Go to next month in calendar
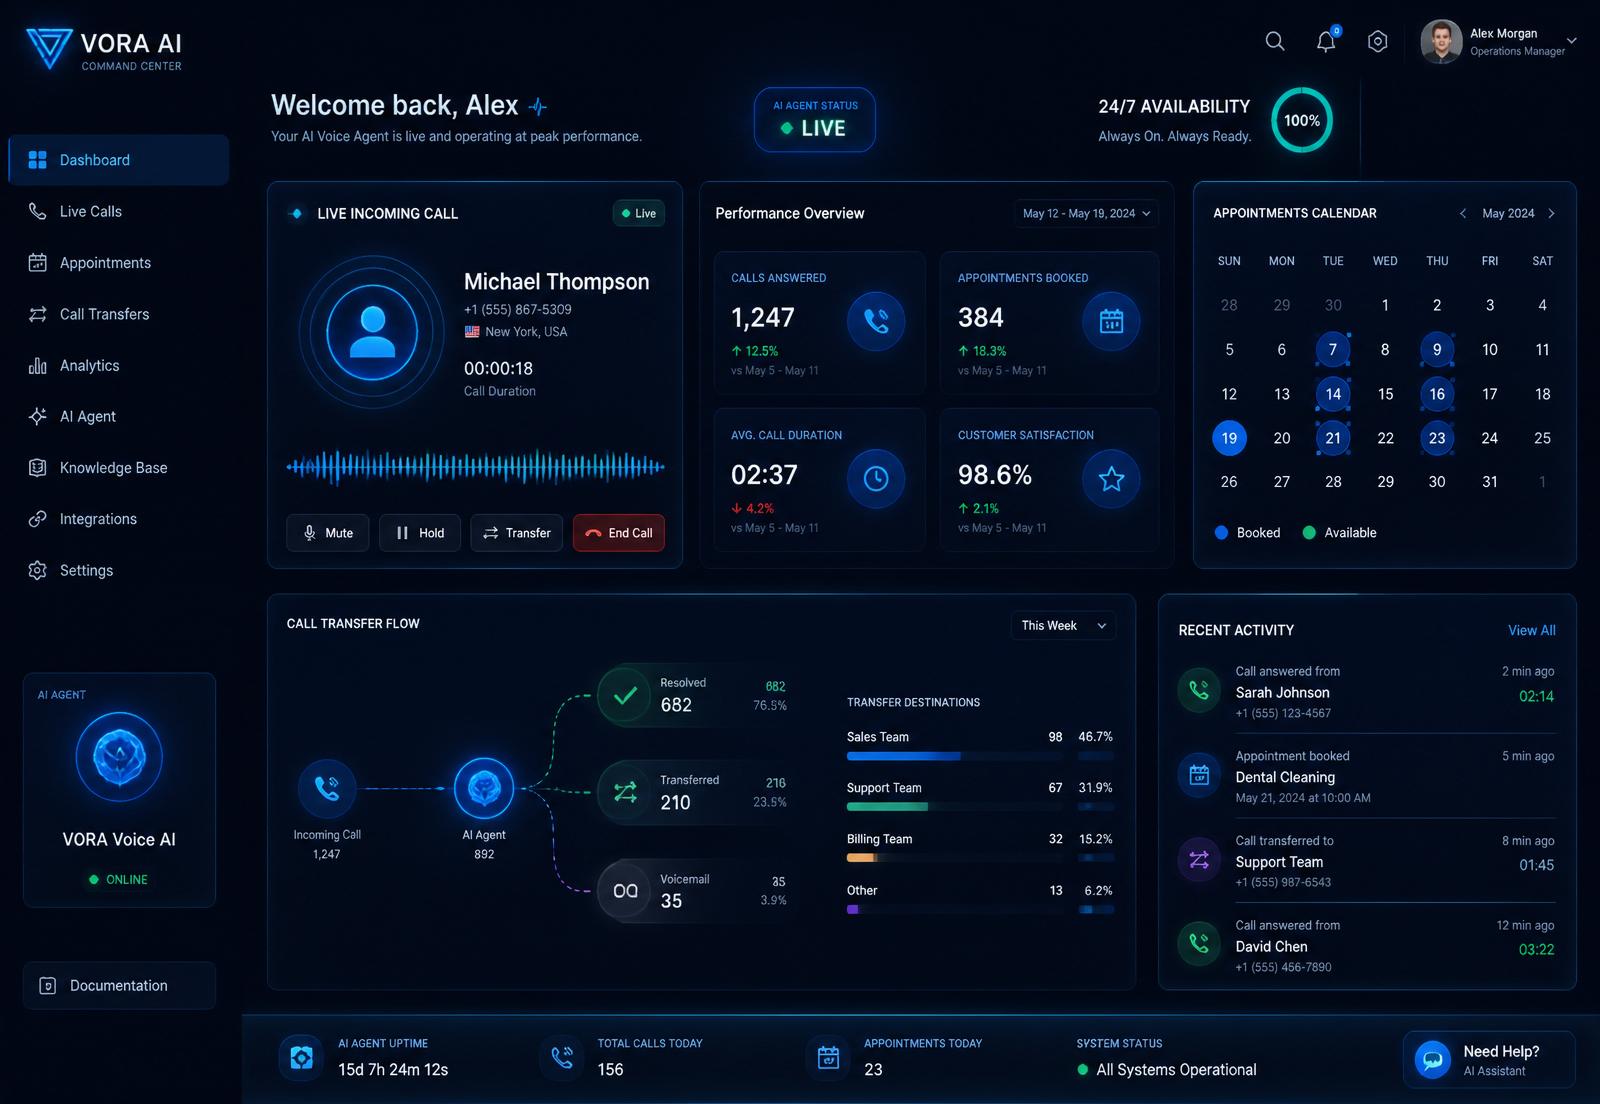The image size is (1600, 1104). 1551,213
